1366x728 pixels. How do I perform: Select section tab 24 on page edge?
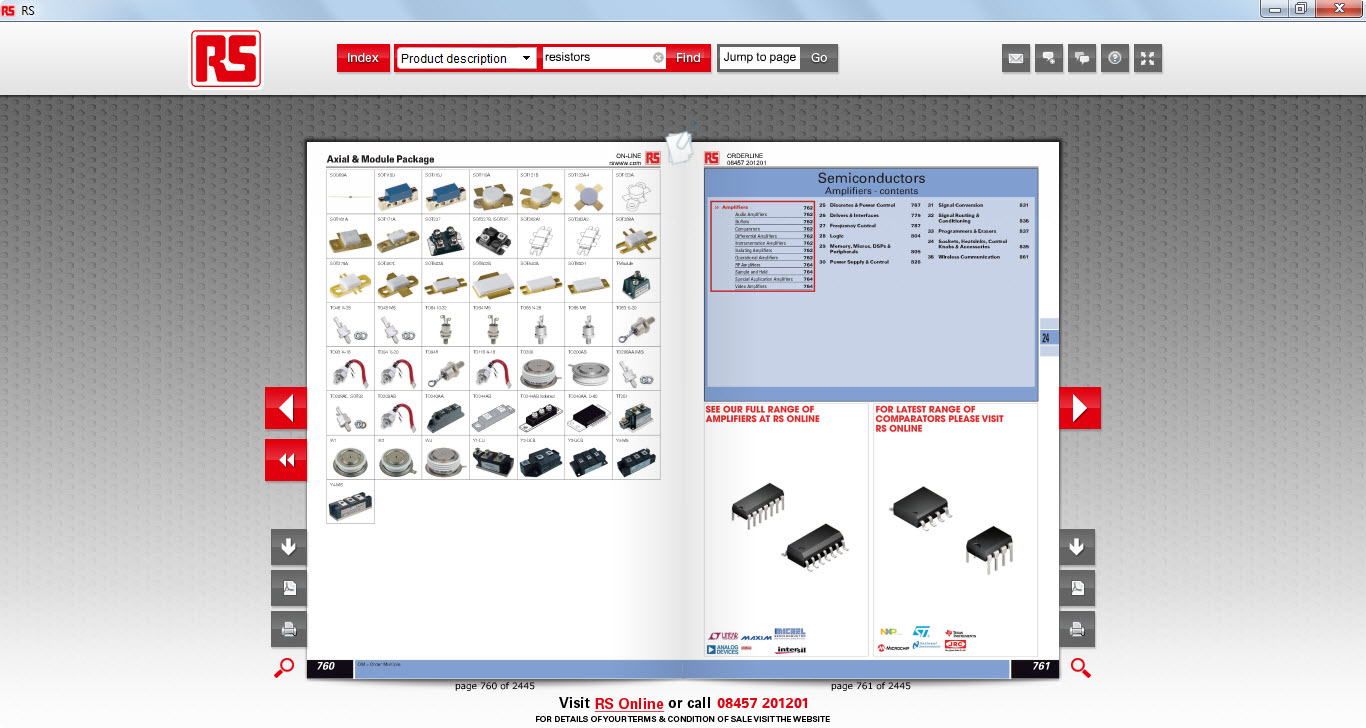1048,338
